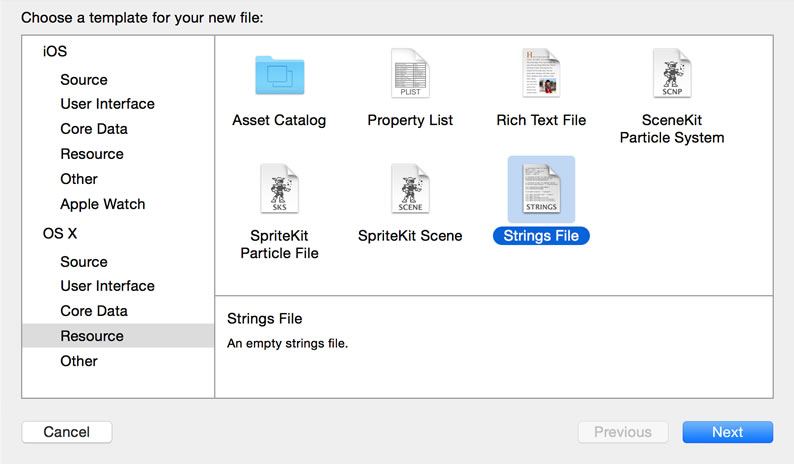
Task: Select the Strings File template icon
Action: [x=541, y=189]
